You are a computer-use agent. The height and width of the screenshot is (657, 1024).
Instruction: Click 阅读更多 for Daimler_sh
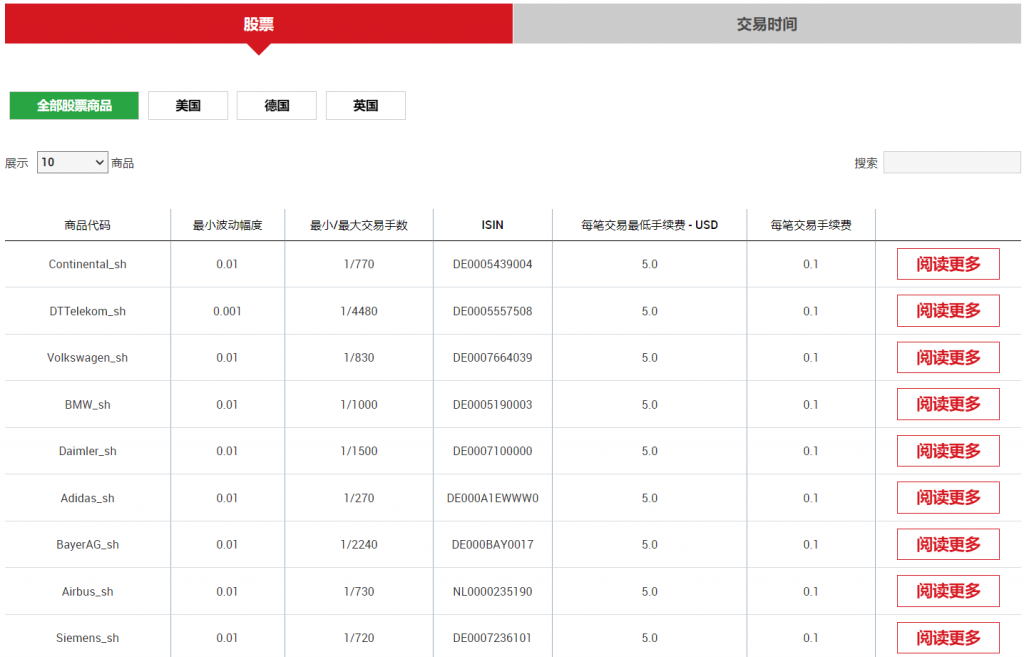click(948, 451)
